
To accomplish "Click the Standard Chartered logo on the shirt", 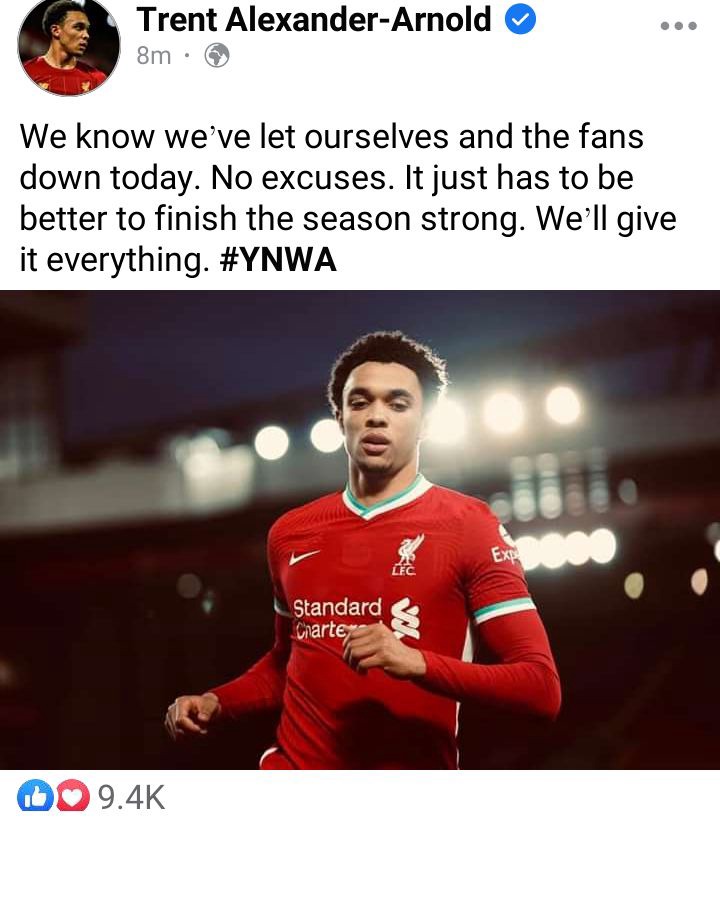I will tap(355, 618).
